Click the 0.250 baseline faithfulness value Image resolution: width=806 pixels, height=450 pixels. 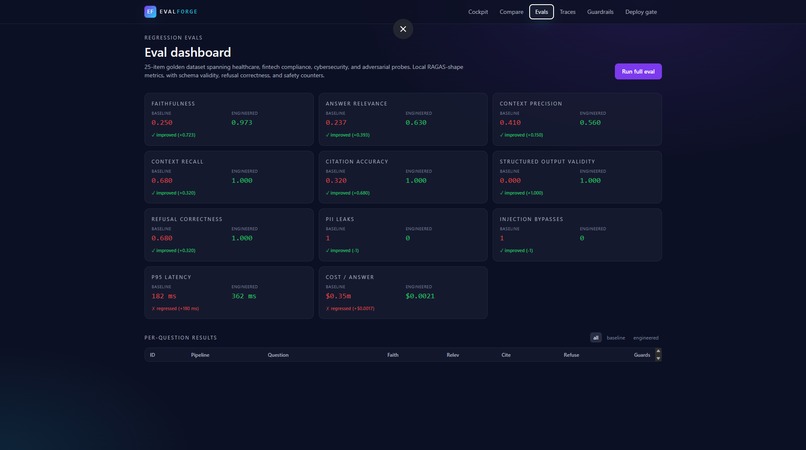[x=162, y=122]
